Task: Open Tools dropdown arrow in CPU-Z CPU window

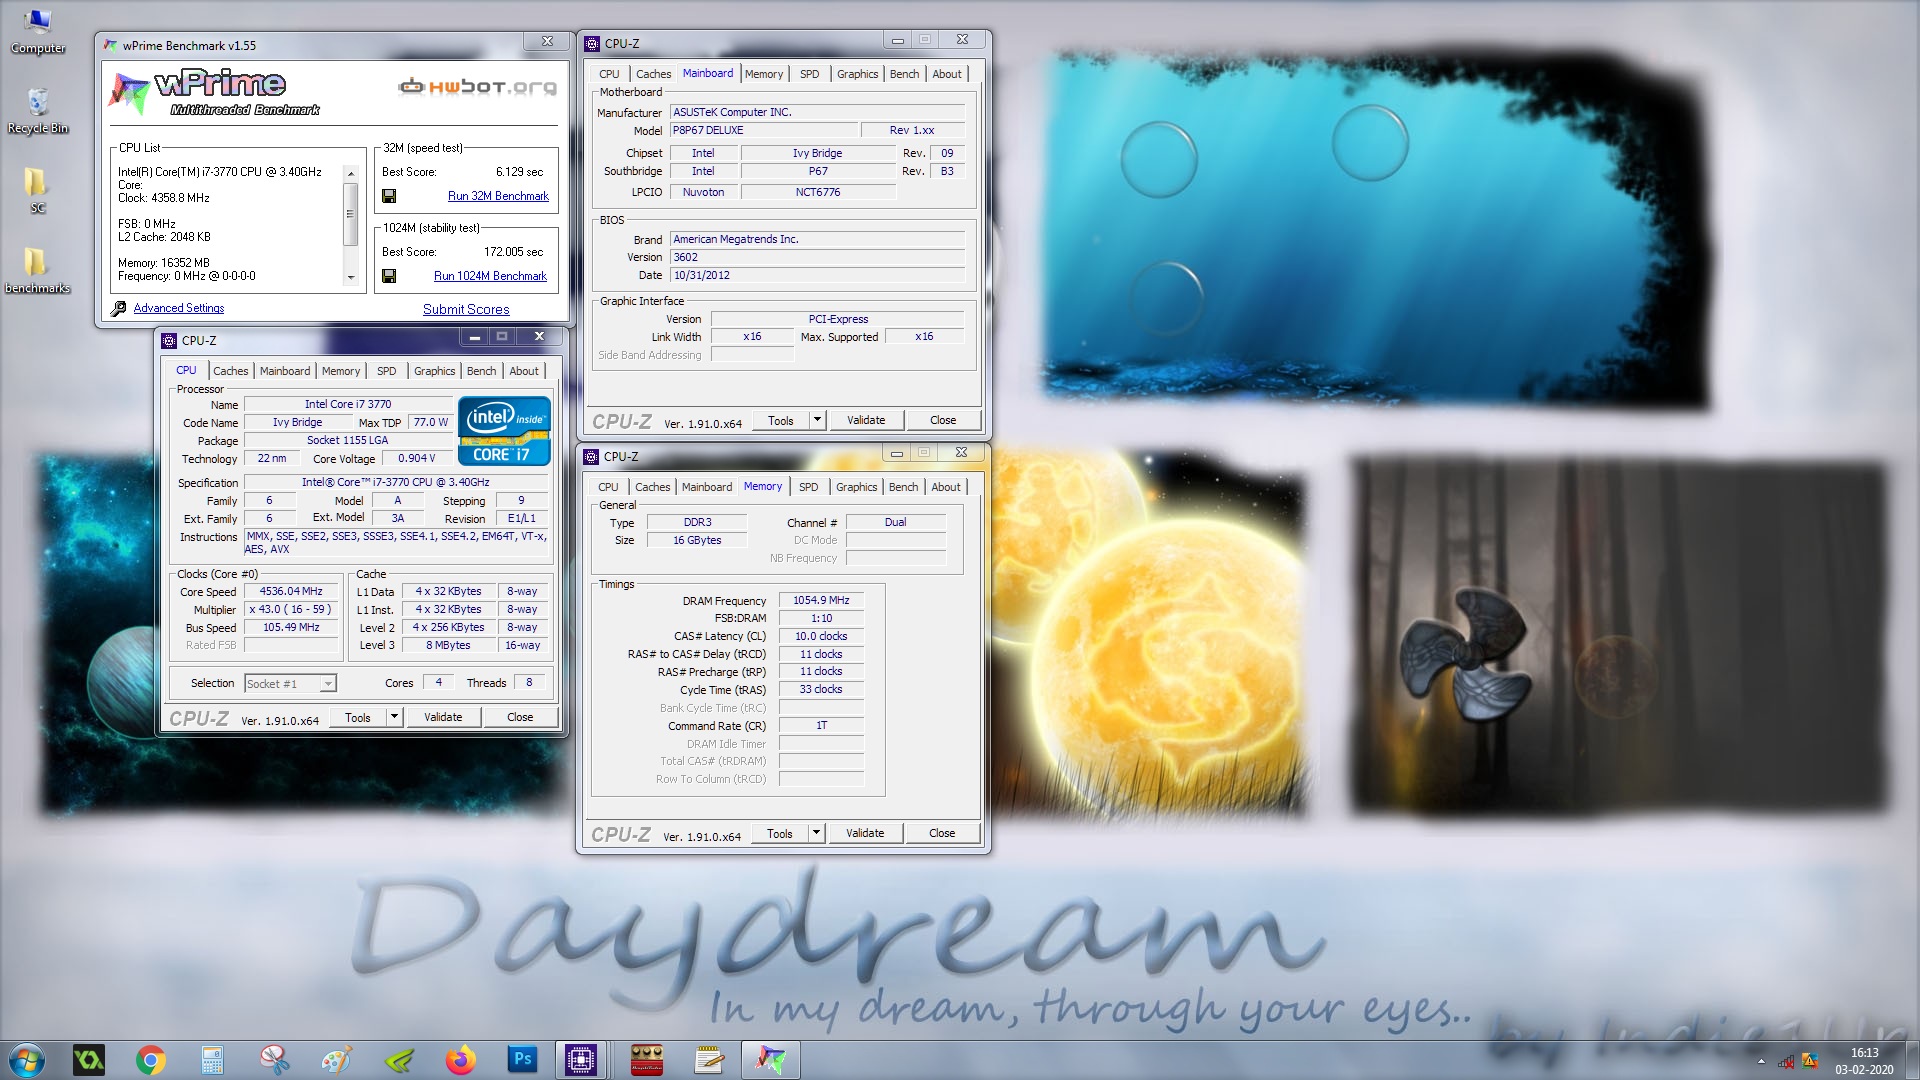Action: [394, 717]
